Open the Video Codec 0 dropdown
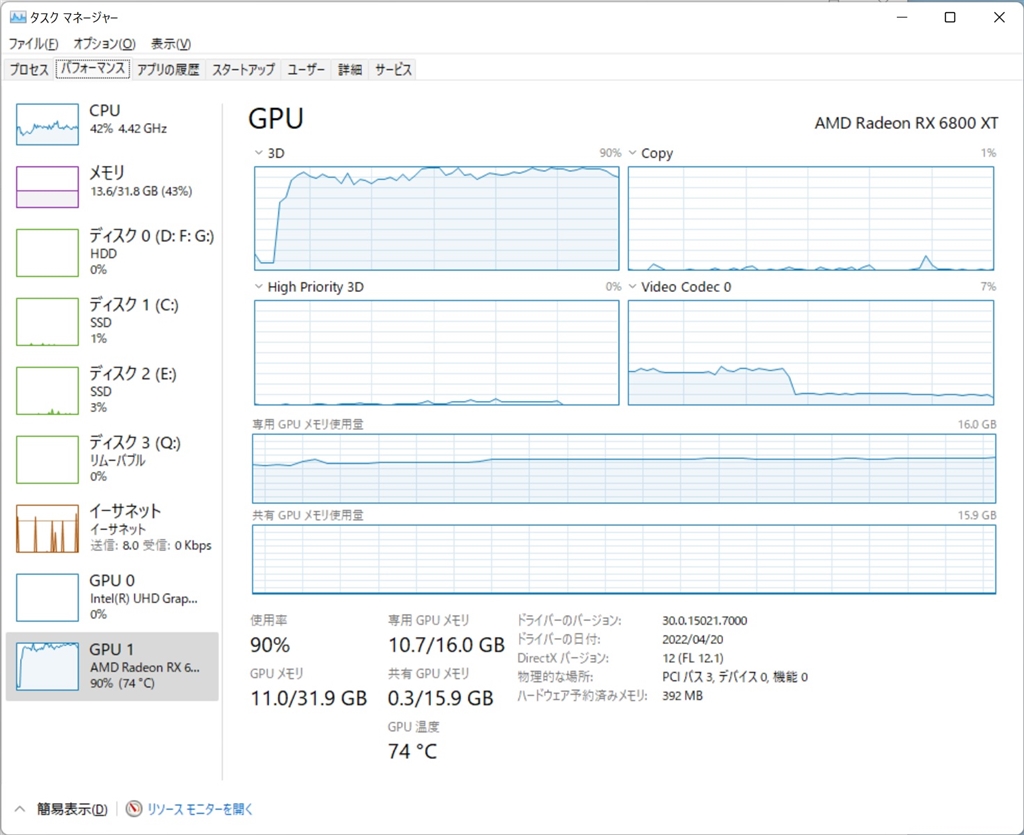Screen dimensions: 1024x835 (x=632, y=287)
